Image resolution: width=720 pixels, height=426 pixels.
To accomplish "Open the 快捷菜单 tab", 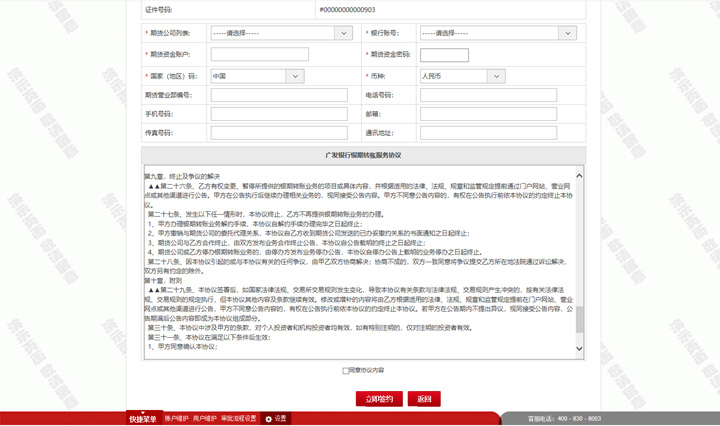I will click(143, 419).
